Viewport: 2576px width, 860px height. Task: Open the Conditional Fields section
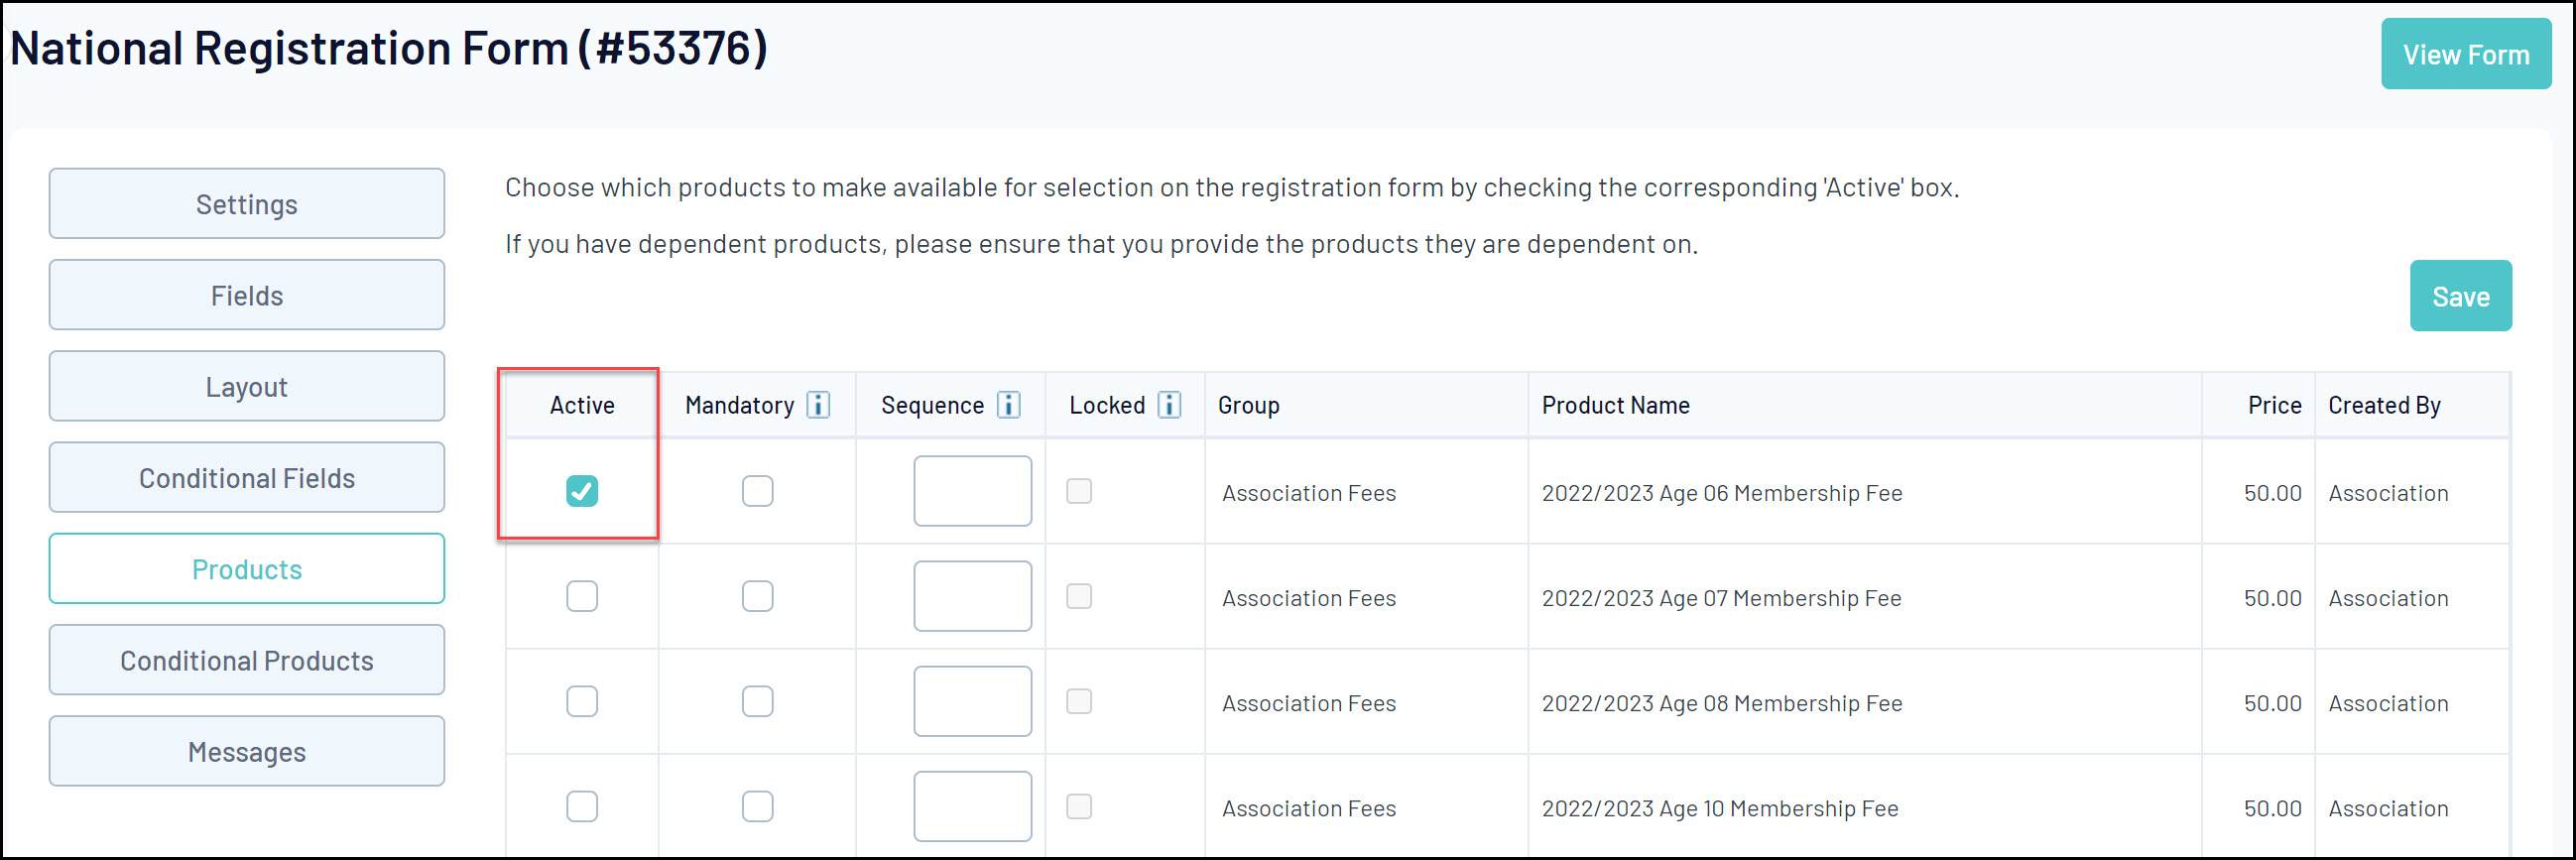click(x=247, y=478)
